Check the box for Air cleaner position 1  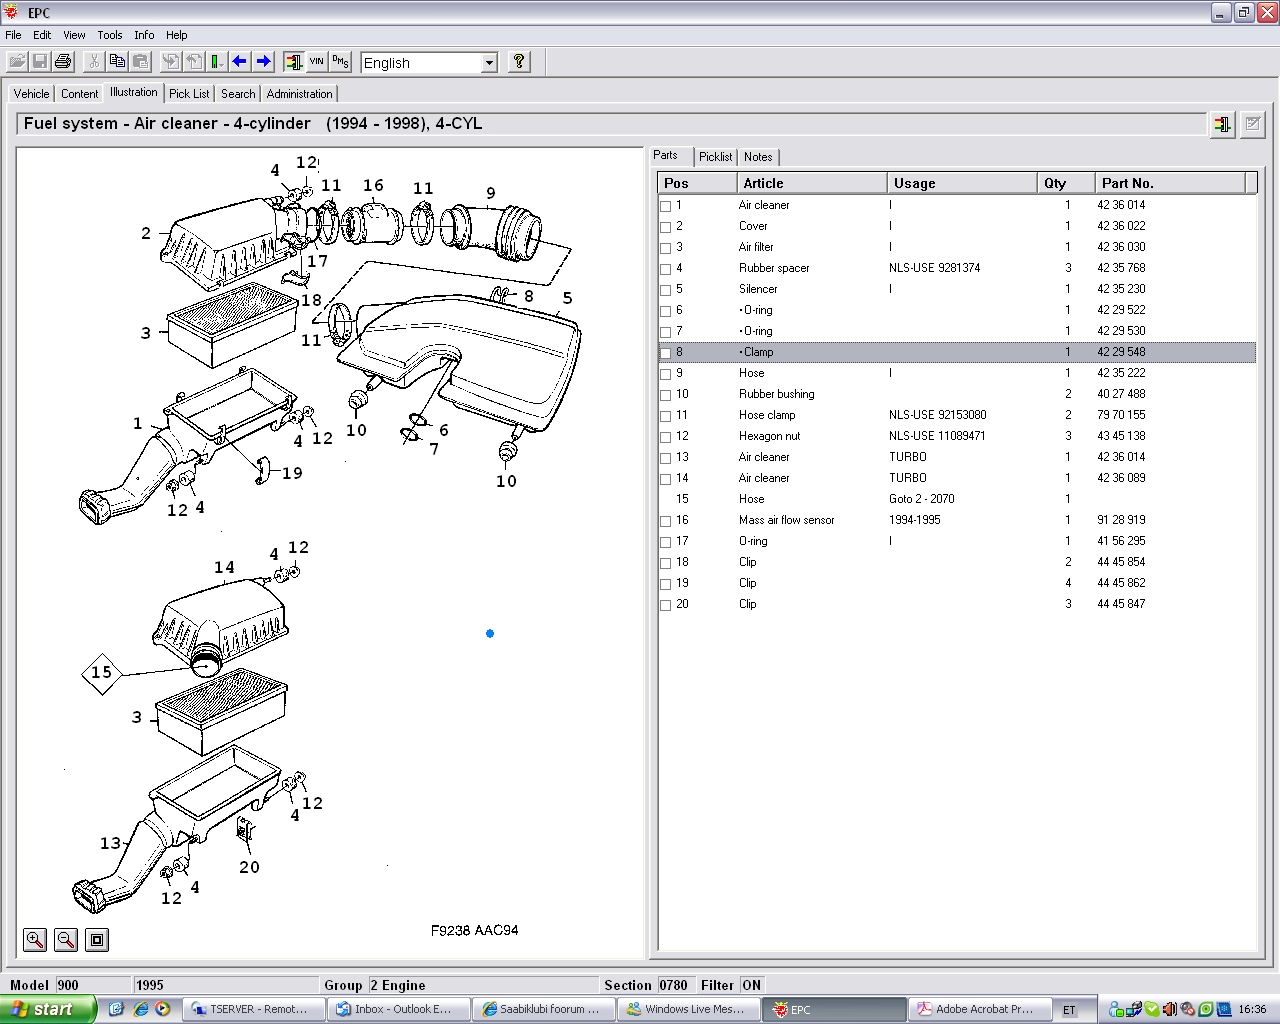click(x=666, y=206)
